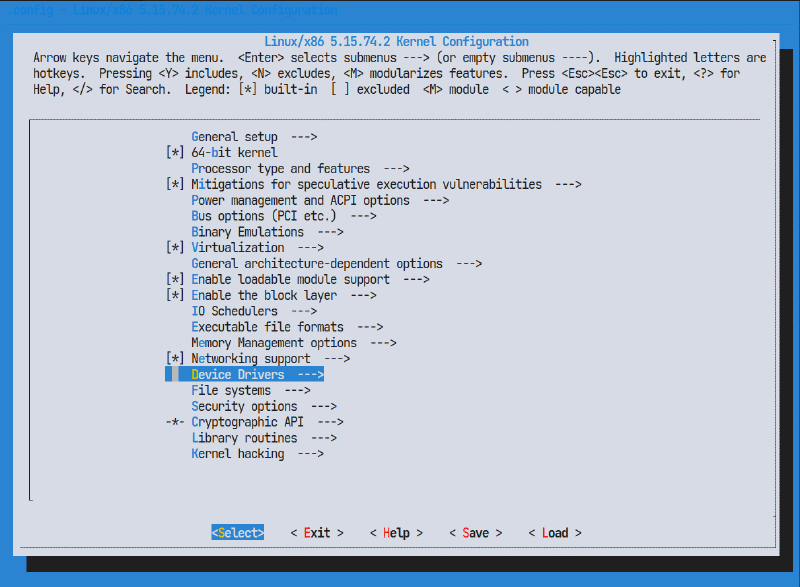Open General architecture-dependent options submenu

click(x=336, y=264)
